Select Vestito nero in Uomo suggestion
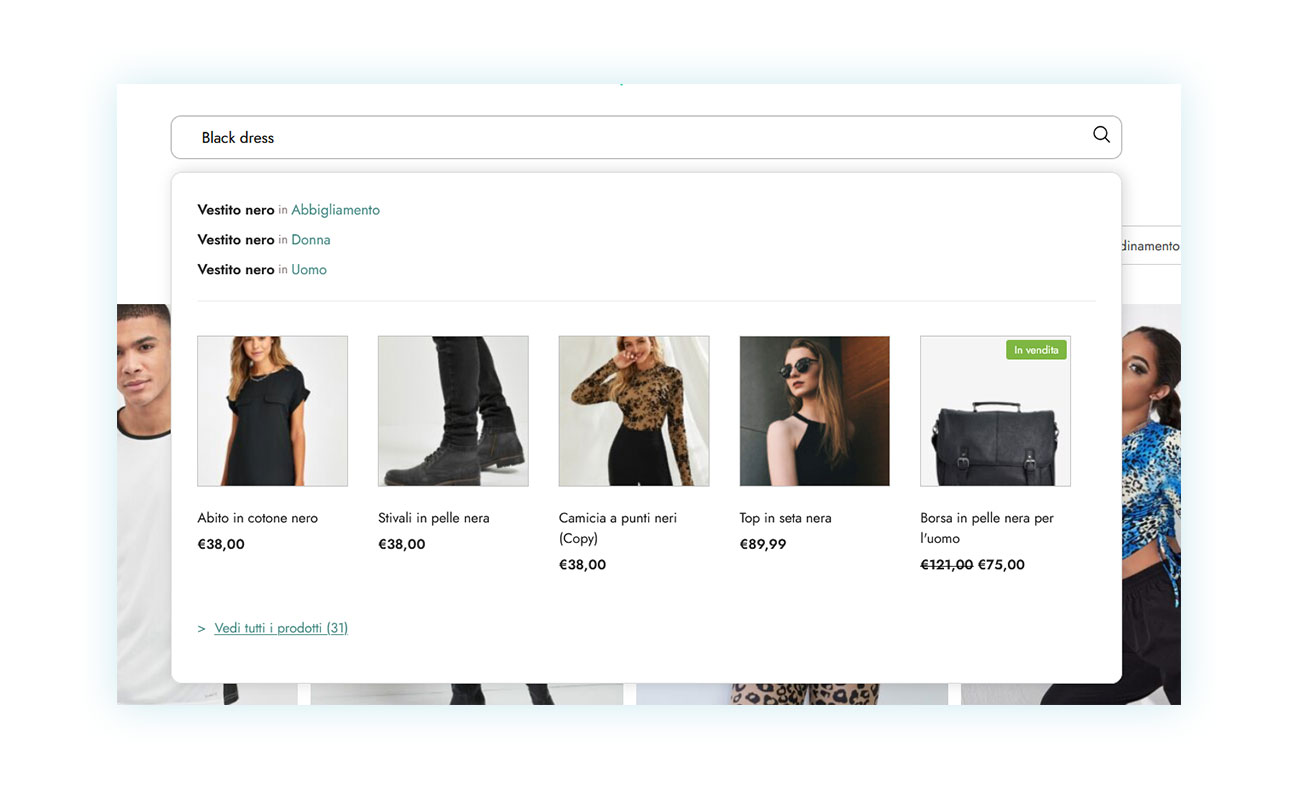 pyautogui.click(x=262, y=270)
